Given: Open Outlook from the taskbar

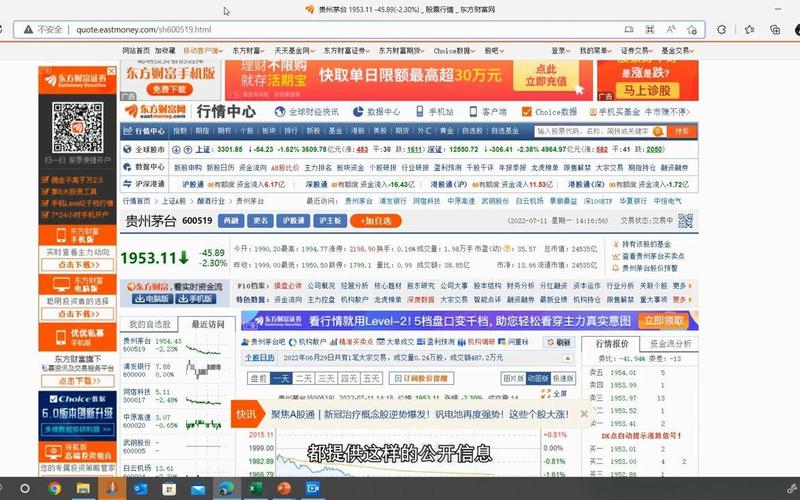Looking at the screenshot, I should 140,488.
